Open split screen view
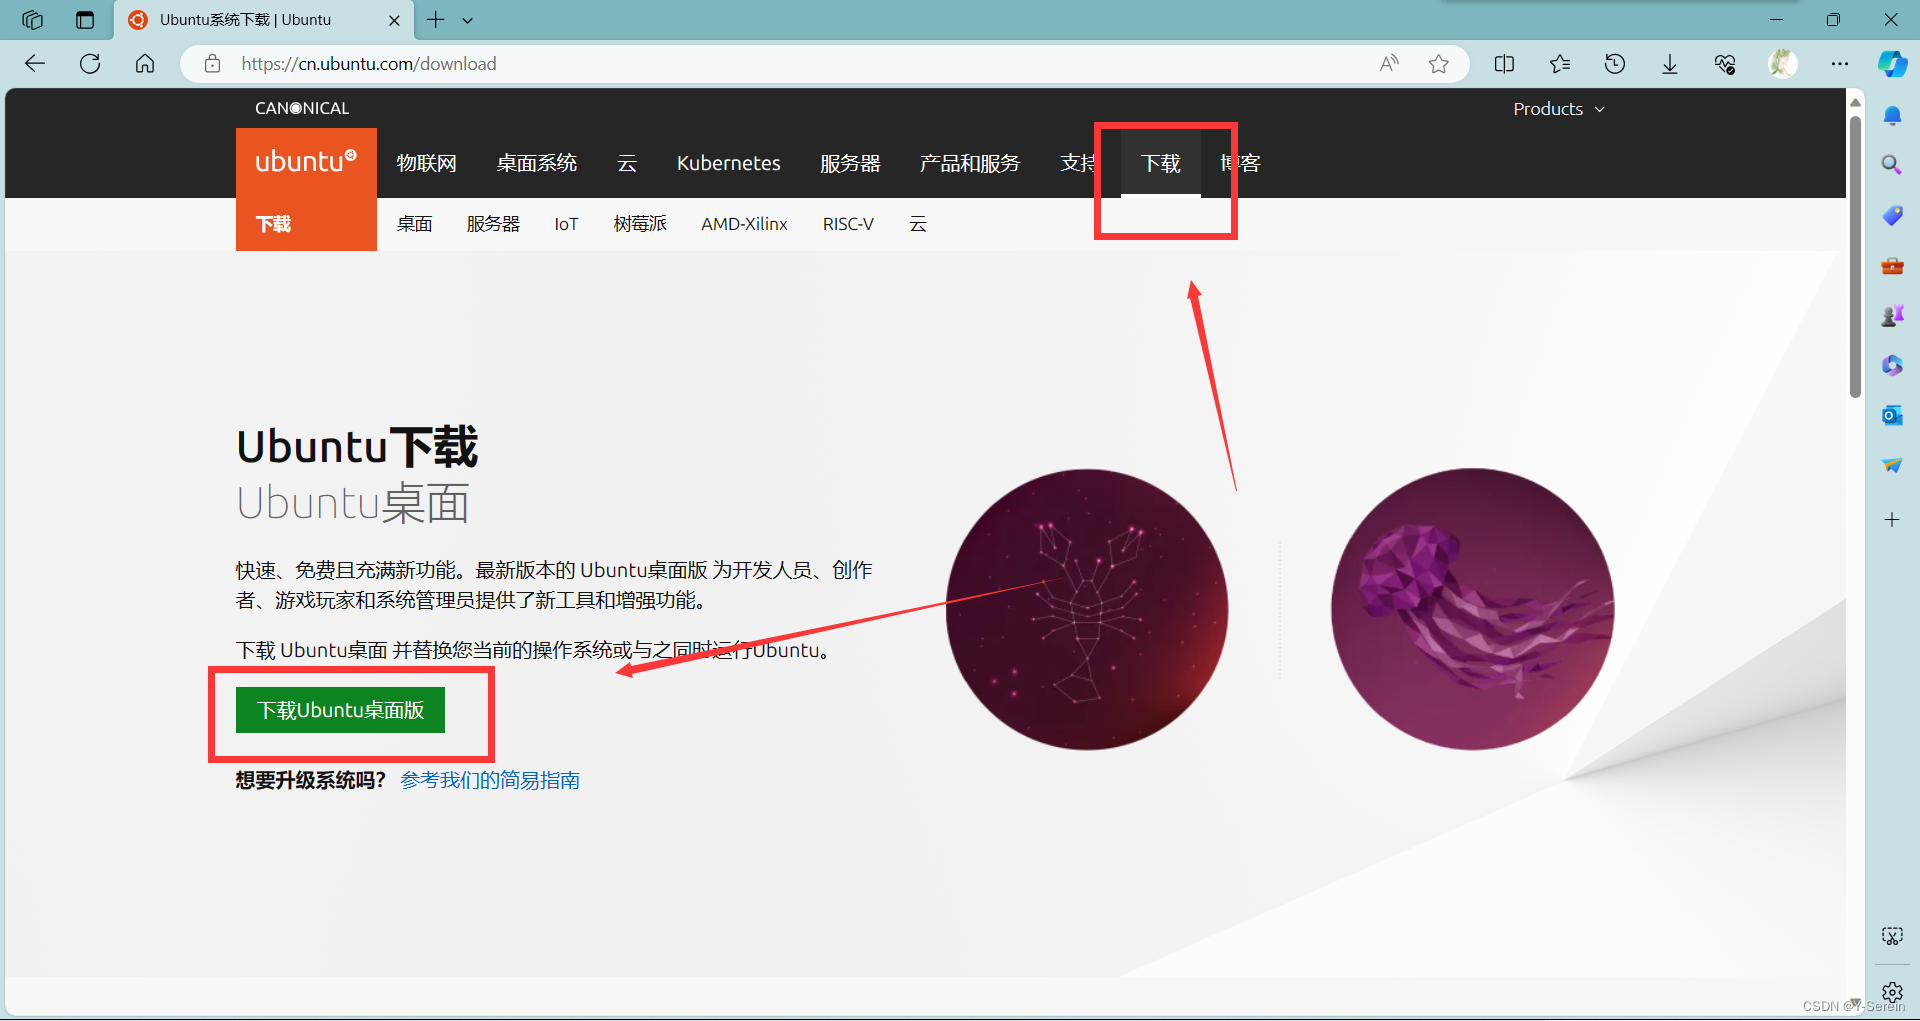The image size is (1920, 1021). coord(1504,64)
